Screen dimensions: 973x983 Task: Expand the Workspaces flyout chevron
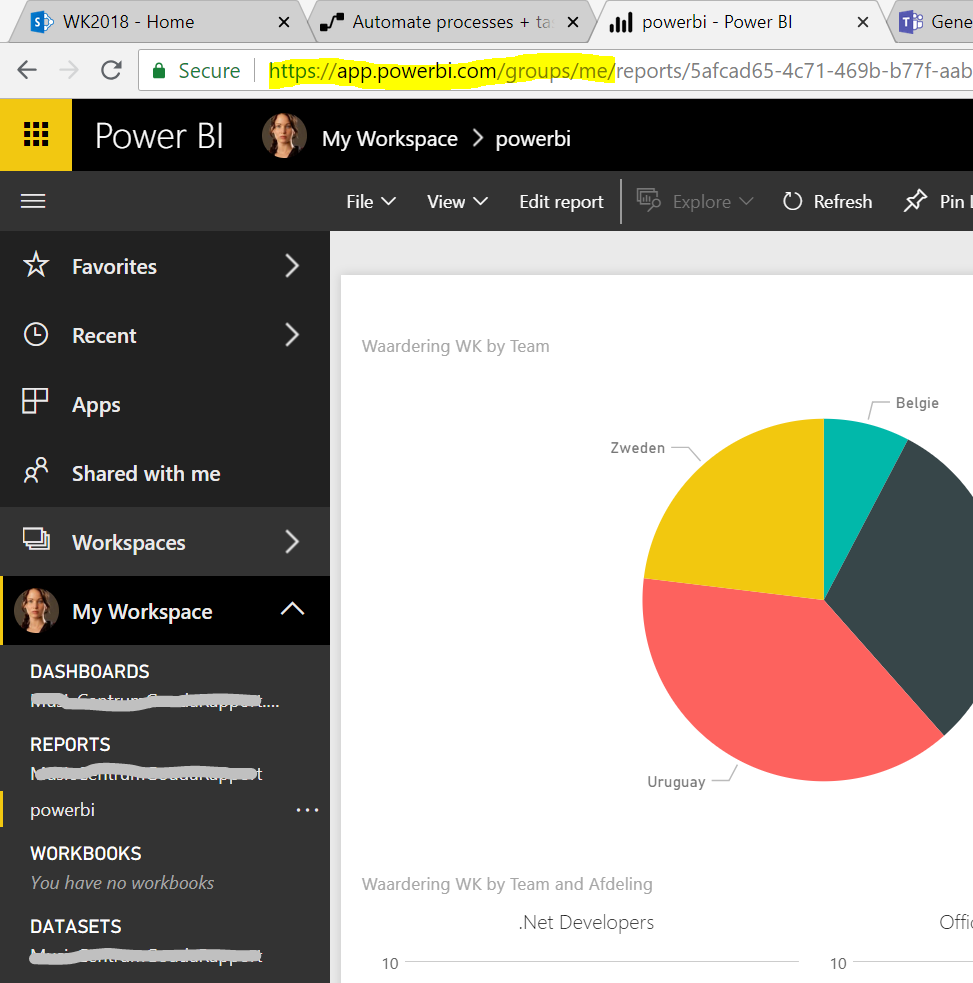coord(292,542)
